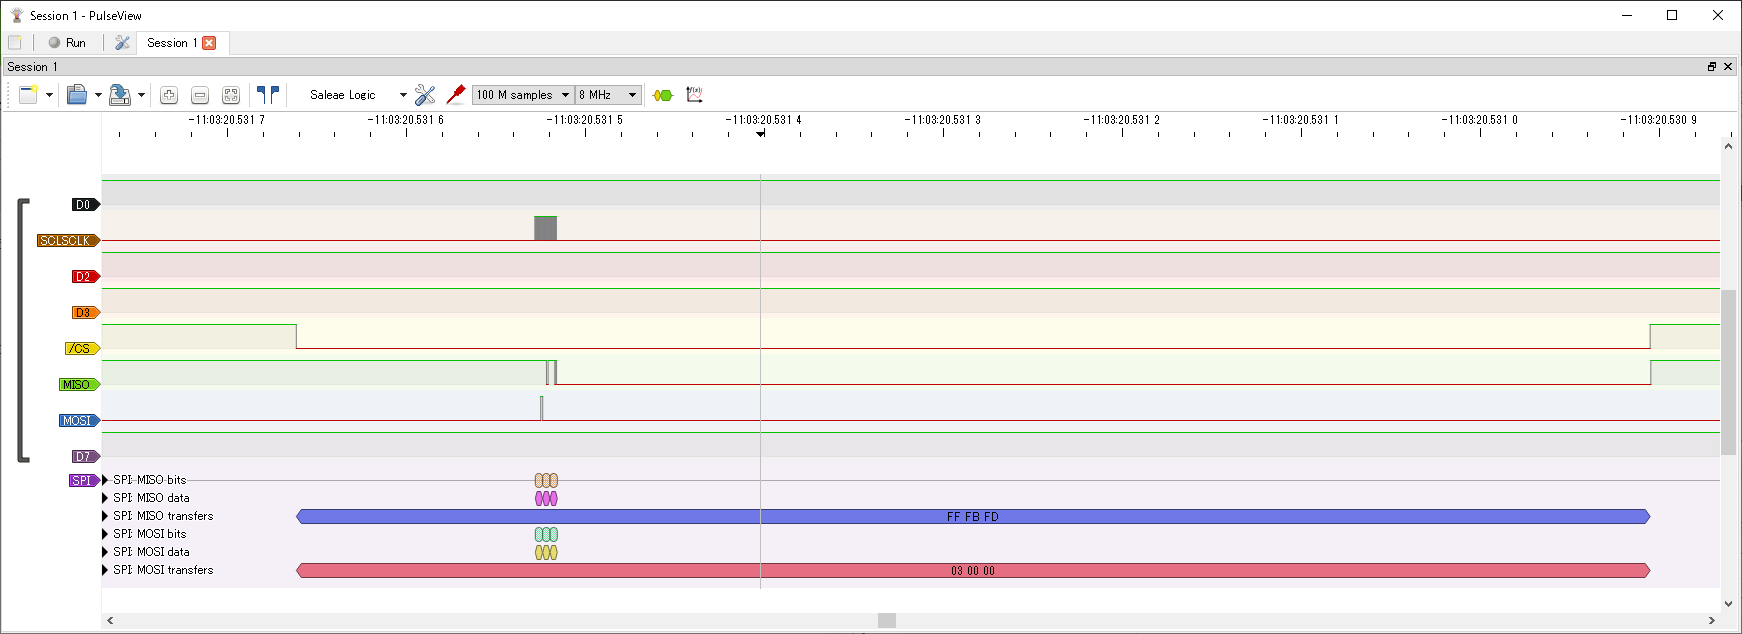Screen dimensions: 1742x634
Task: Click the SCLSCLK clock burst on waveform
Action: point(545,228)
